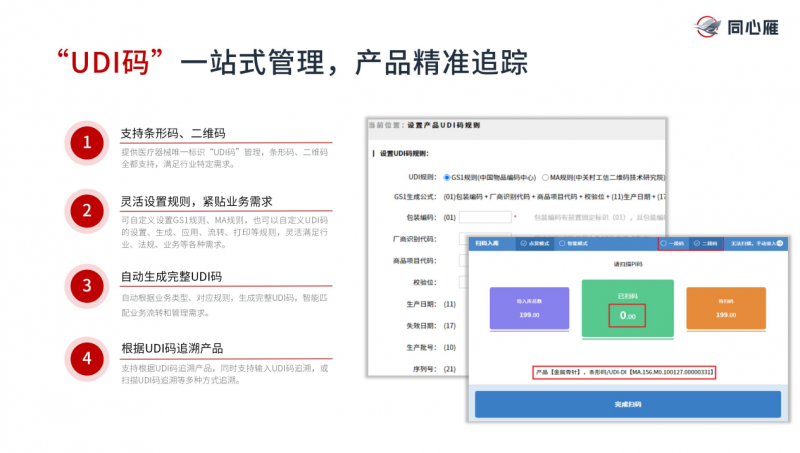The image size is (800, 453).
Task: Select the MA规则 radio button
Action: point(543,176)
